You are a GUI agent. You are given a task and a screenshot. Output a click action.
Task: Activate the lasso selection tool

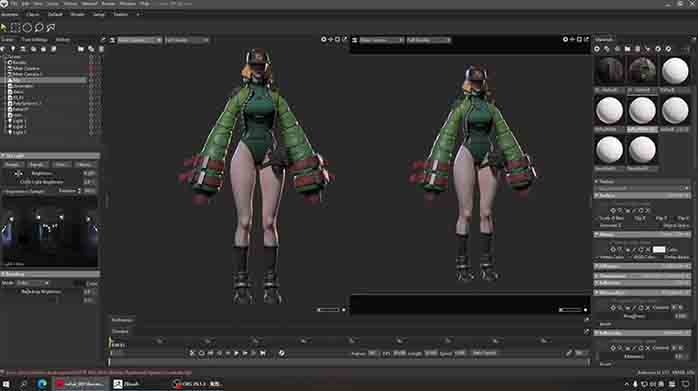click(x=39, y=28)
